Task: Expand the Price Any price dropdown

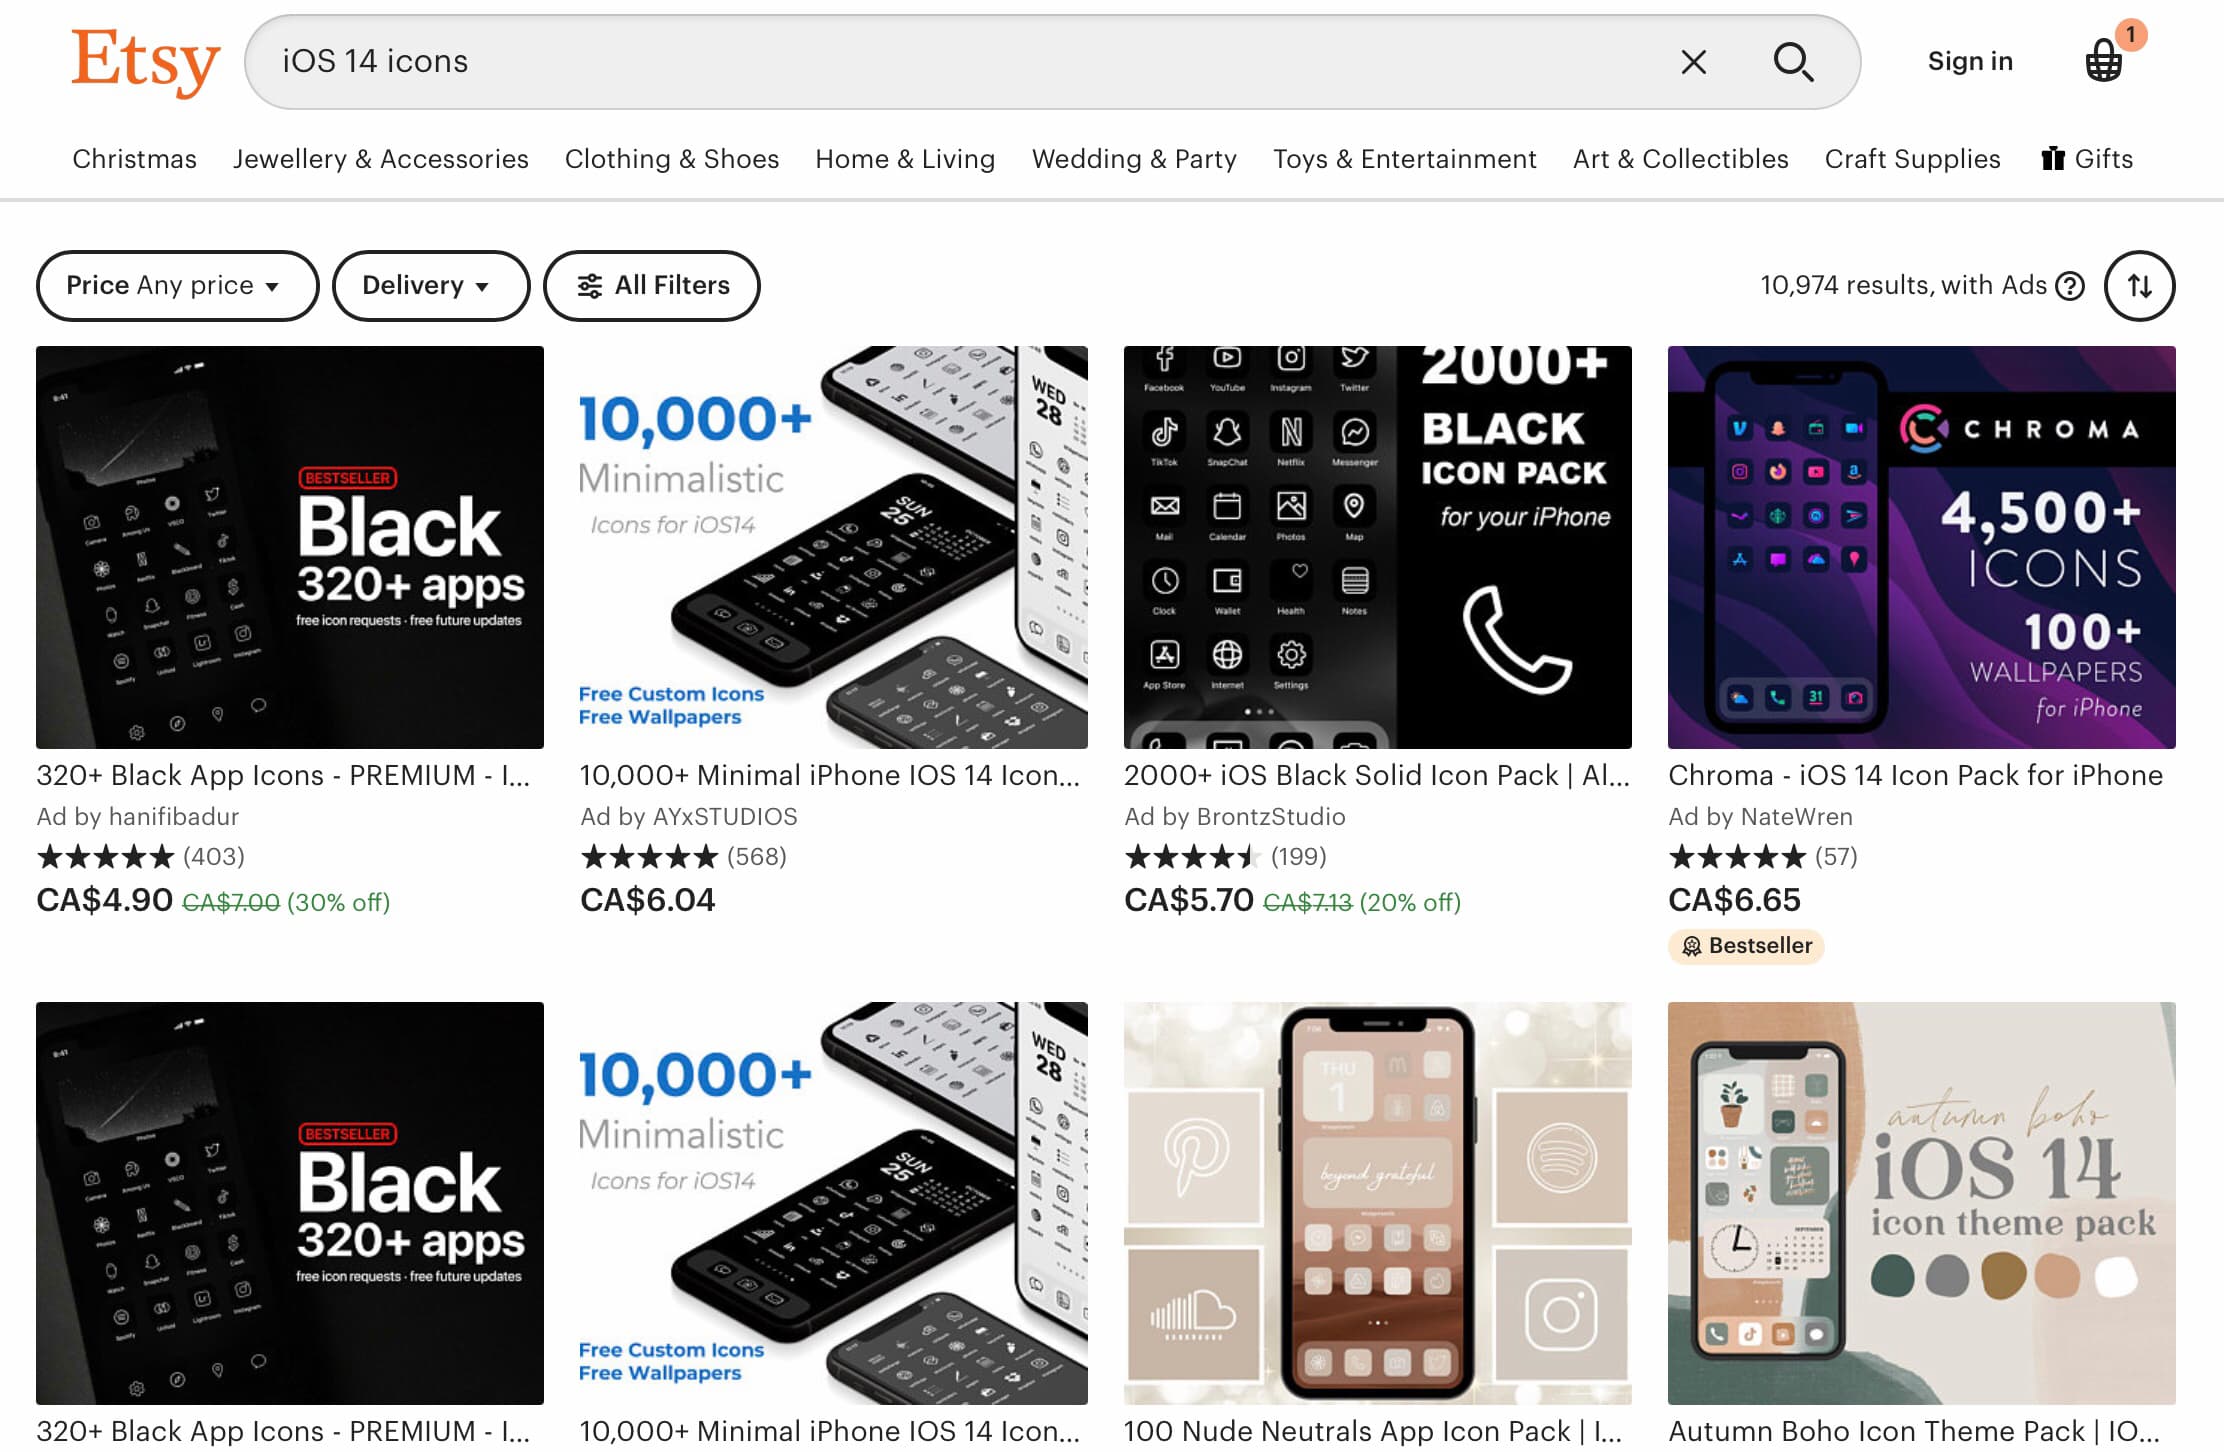Action: tap(177, 286)
